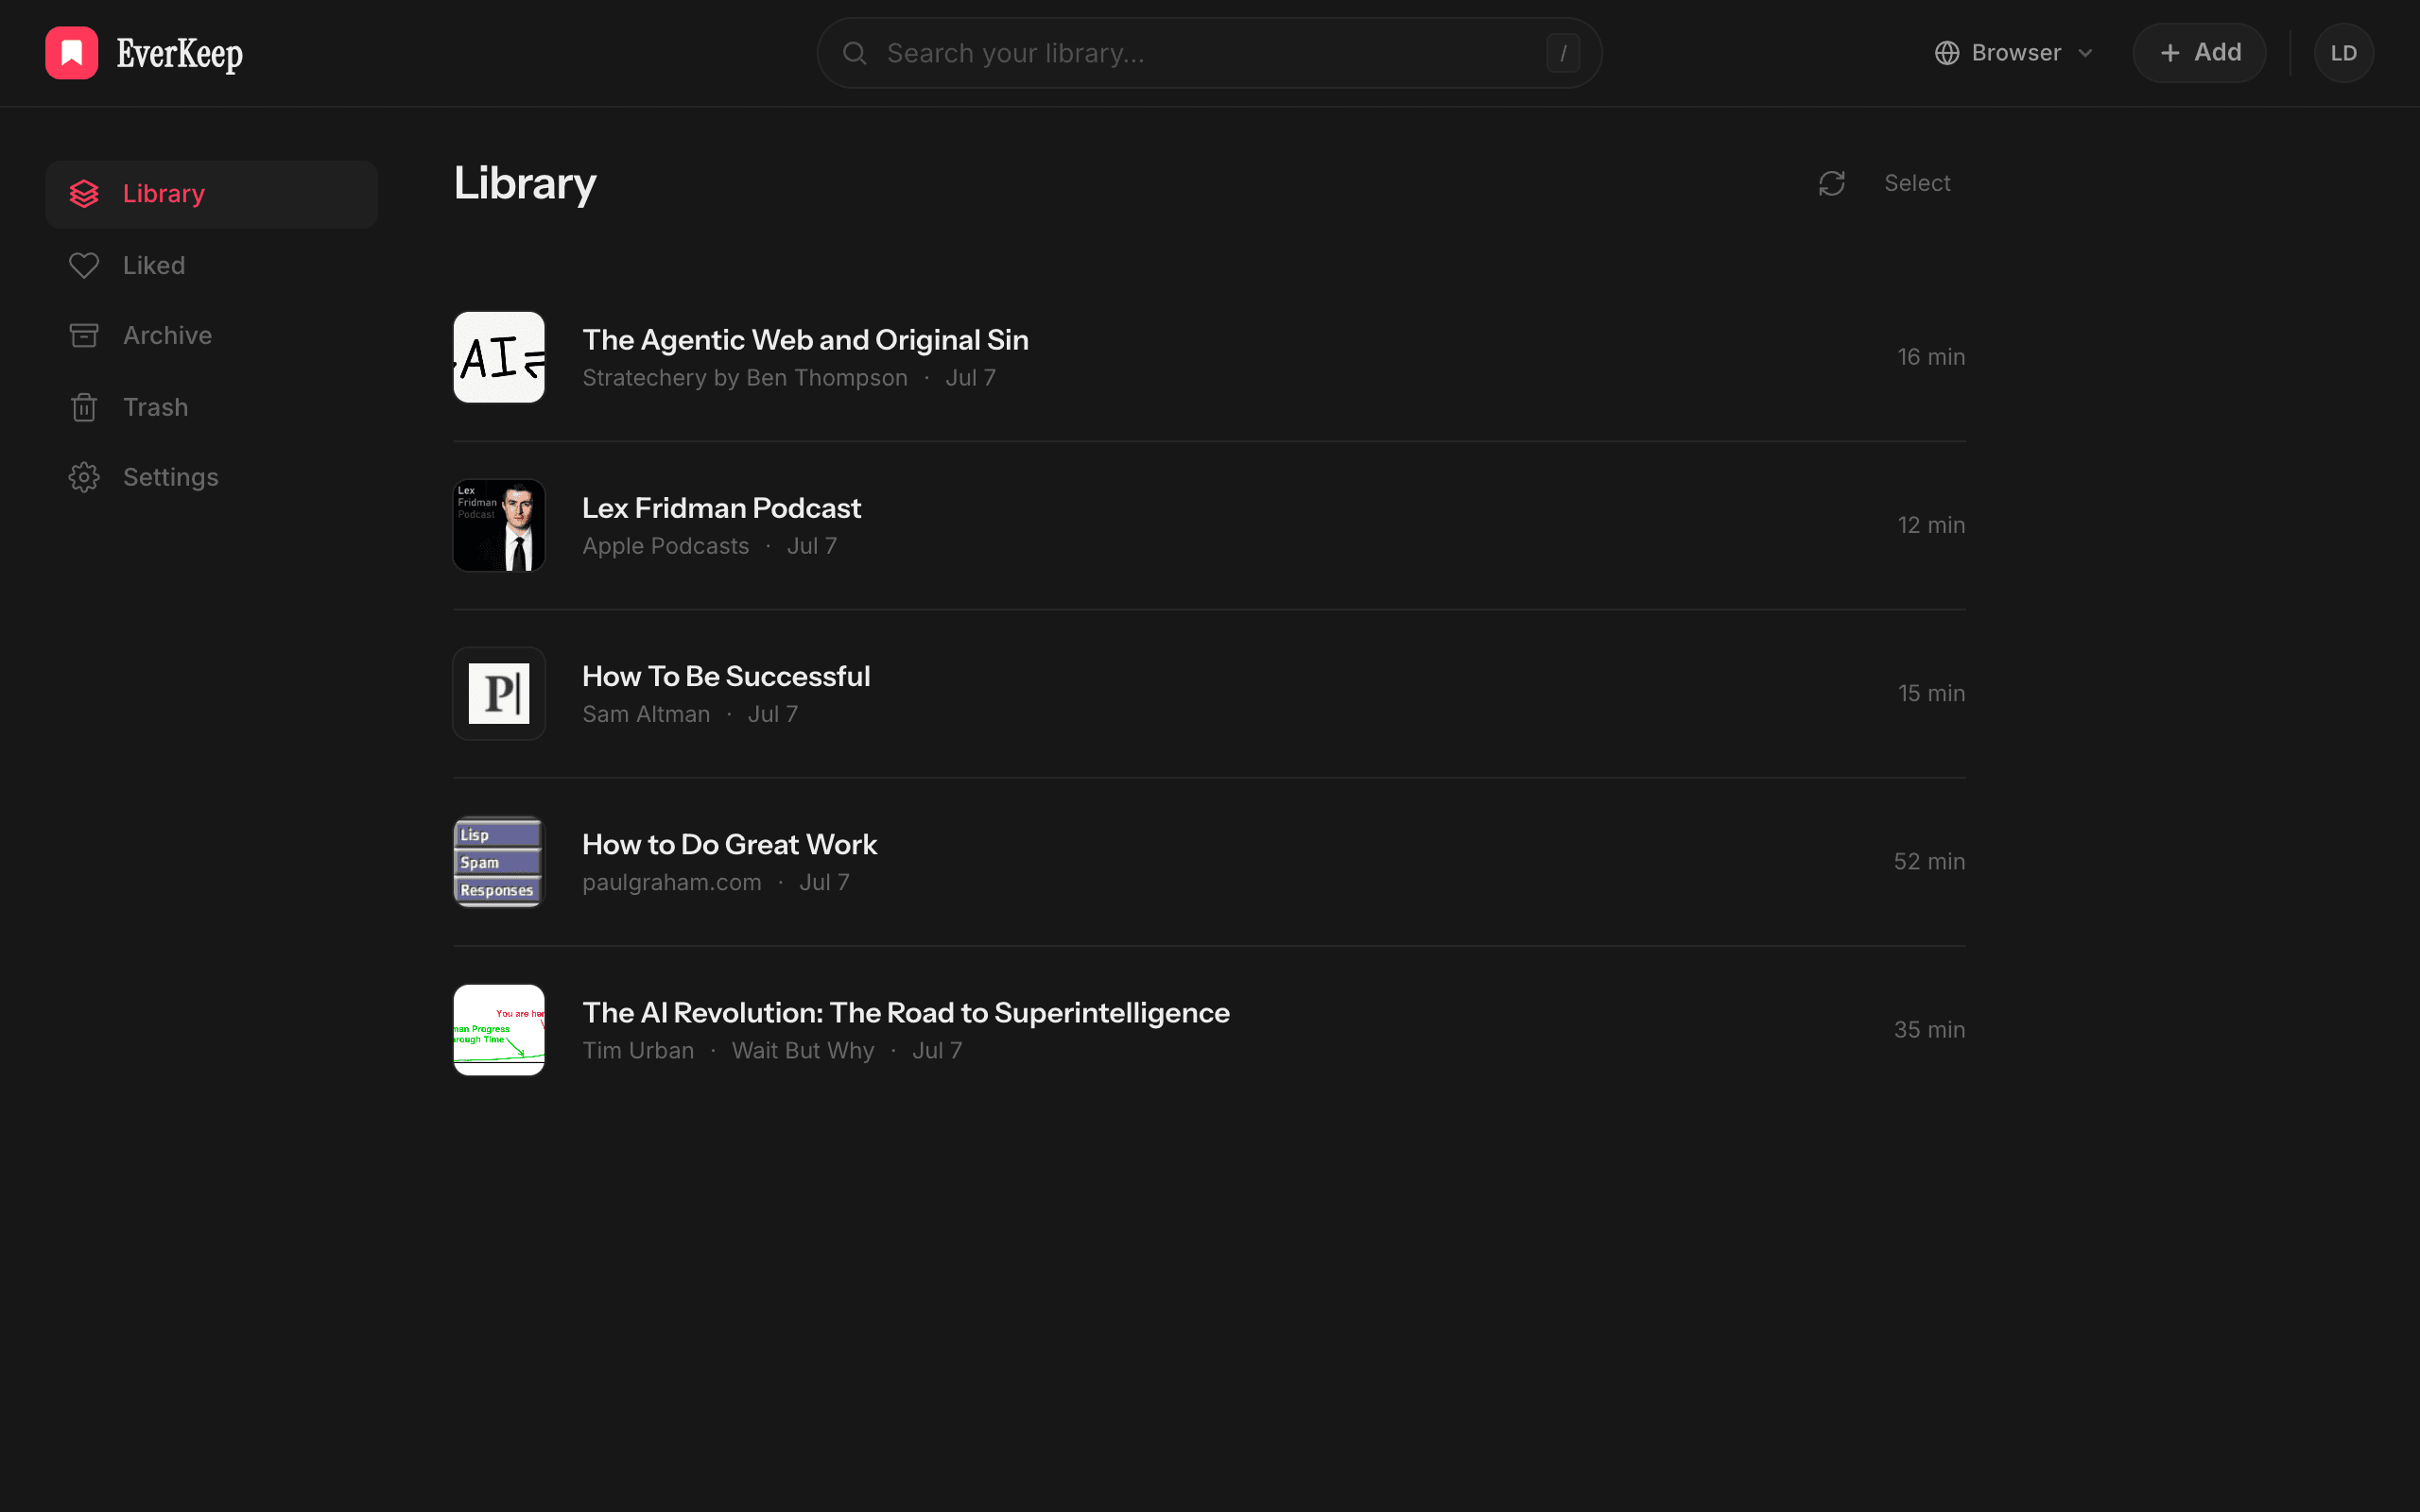Click the Select button in Library header
Screen dimensions: 2420x1512
point(1916,183)
